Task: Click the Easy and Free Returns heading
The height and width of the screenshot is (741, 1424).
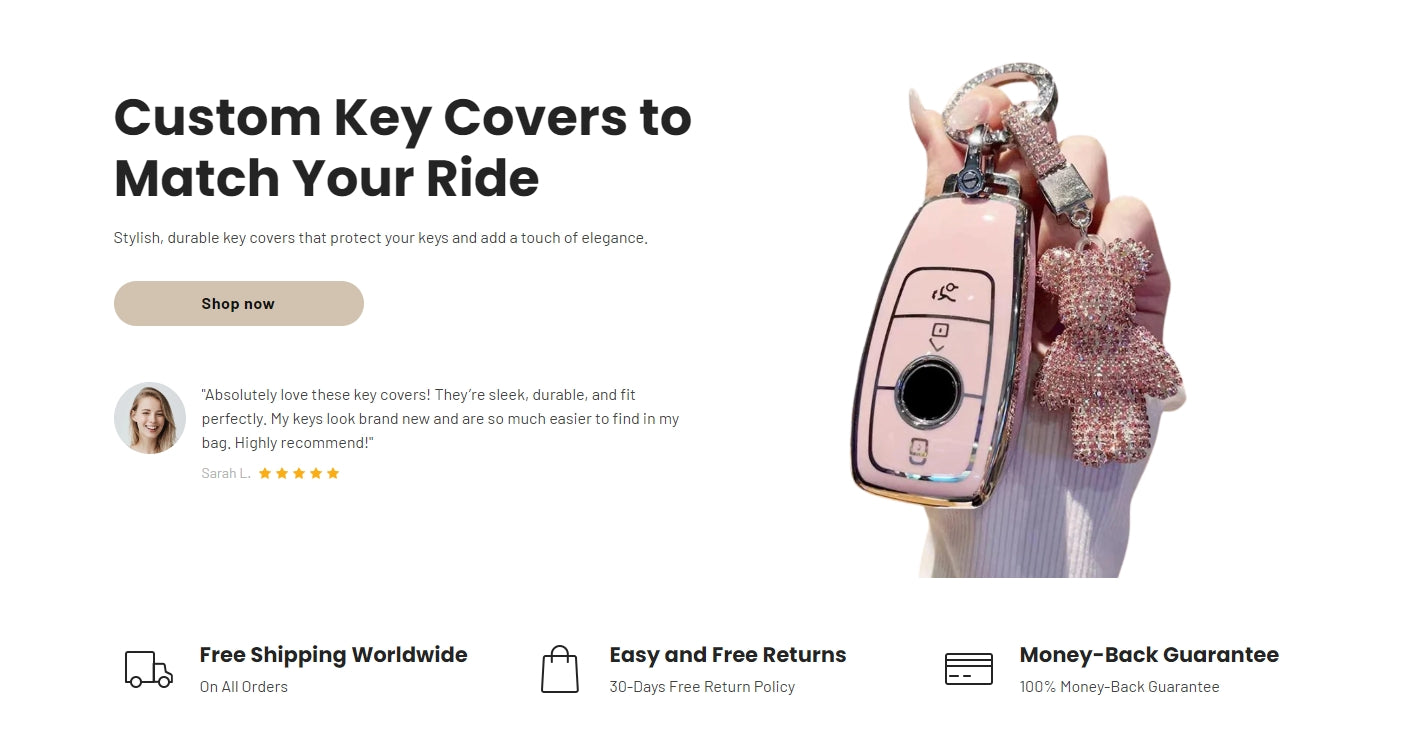Action: pyautogui.click(x=728, y=655)
